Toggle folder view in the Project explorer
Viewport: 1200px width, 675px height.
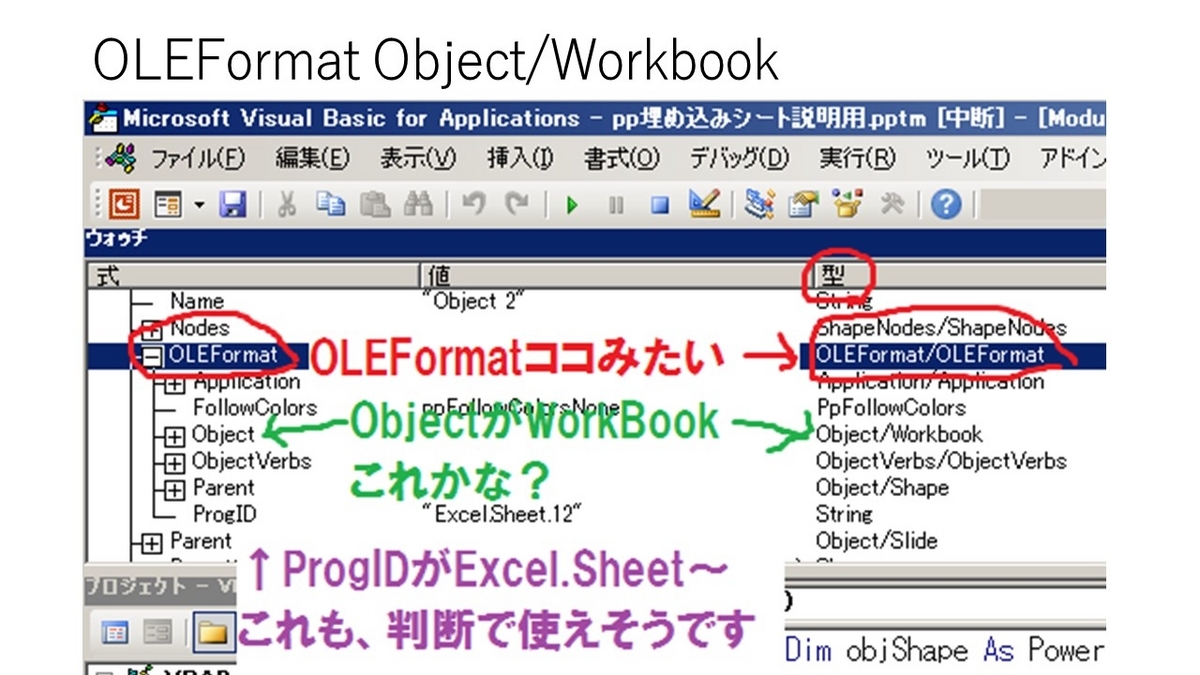[214, 632]
